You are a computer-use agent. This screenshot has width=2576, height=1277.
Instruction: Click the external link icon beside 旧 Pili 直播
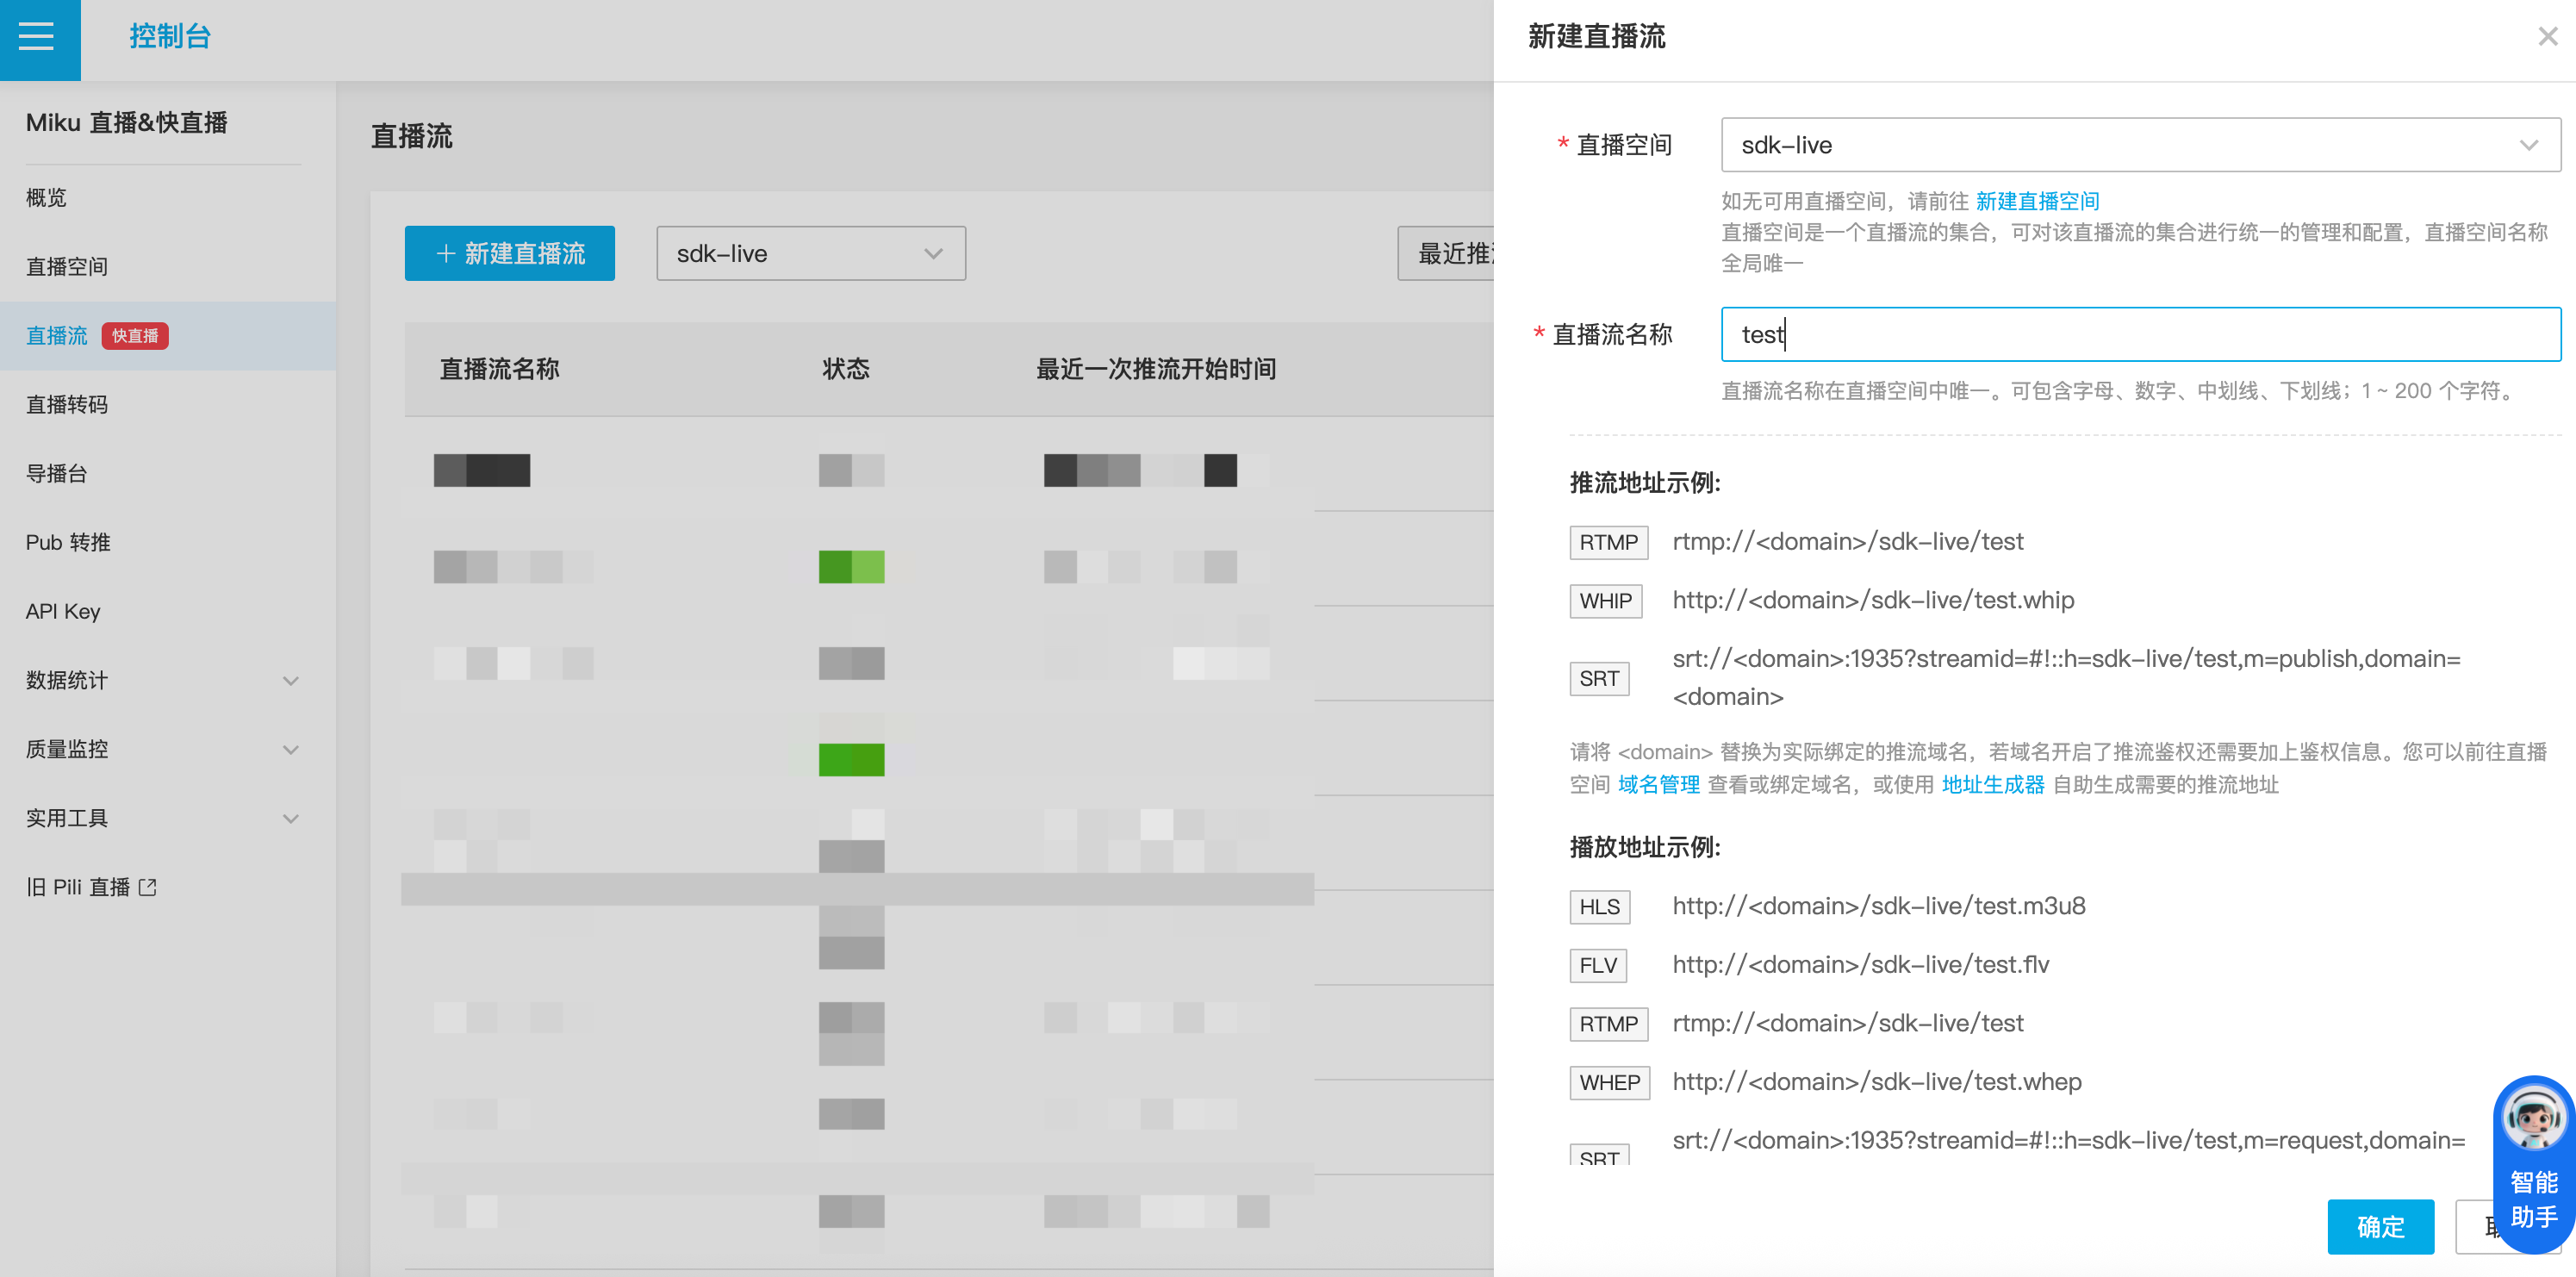click(148, 887)
